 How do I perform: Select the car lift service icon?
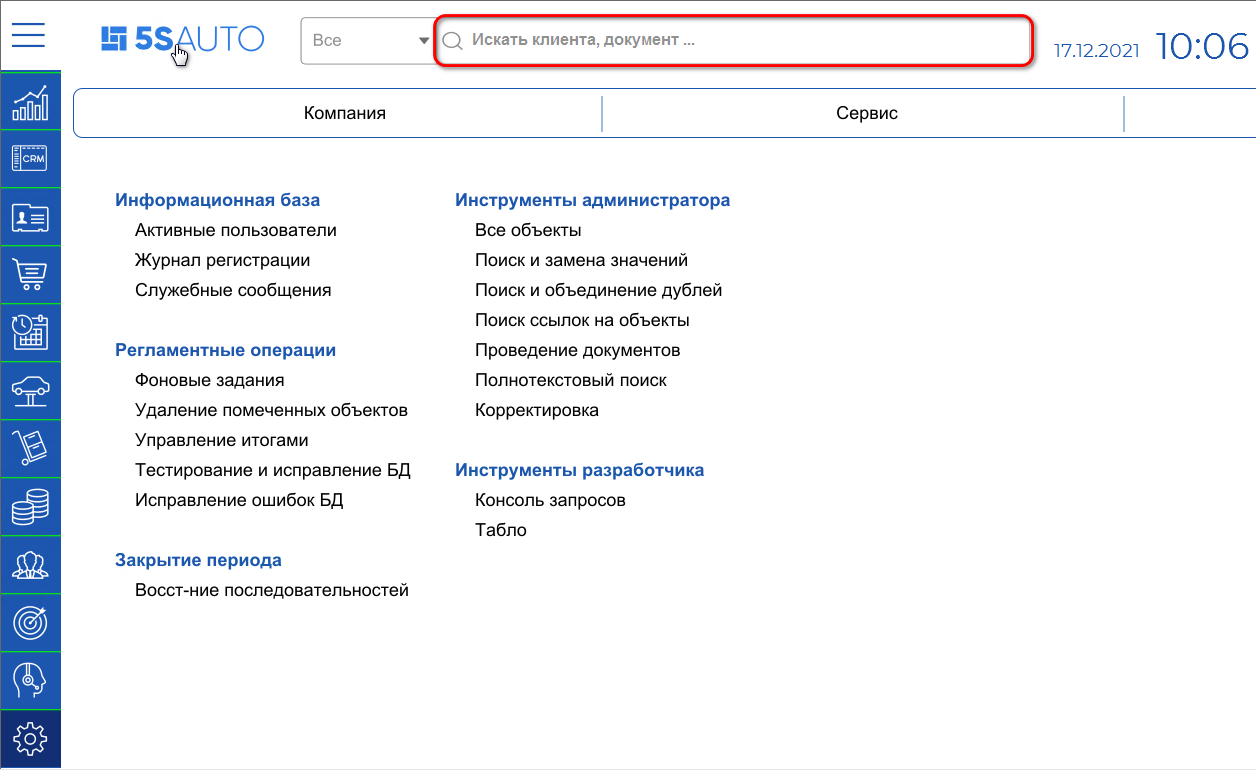coord(30,390)
